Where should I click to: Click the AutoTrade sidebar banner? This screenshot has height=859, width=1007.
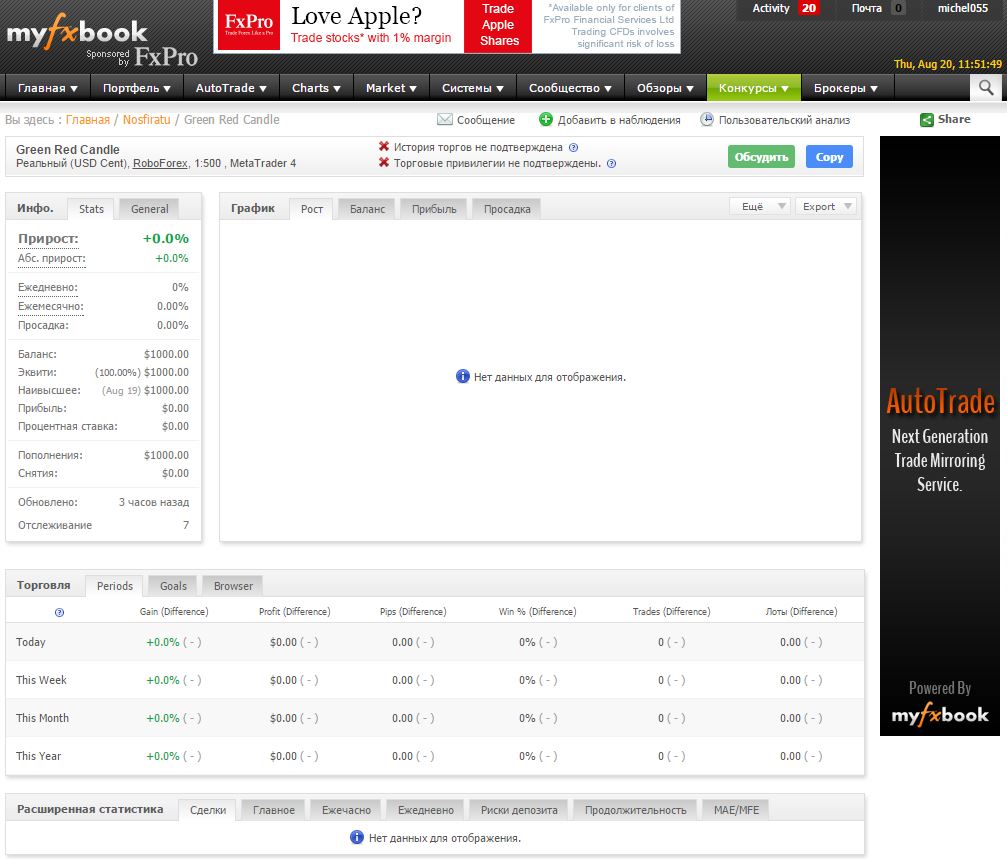point(940,436)
